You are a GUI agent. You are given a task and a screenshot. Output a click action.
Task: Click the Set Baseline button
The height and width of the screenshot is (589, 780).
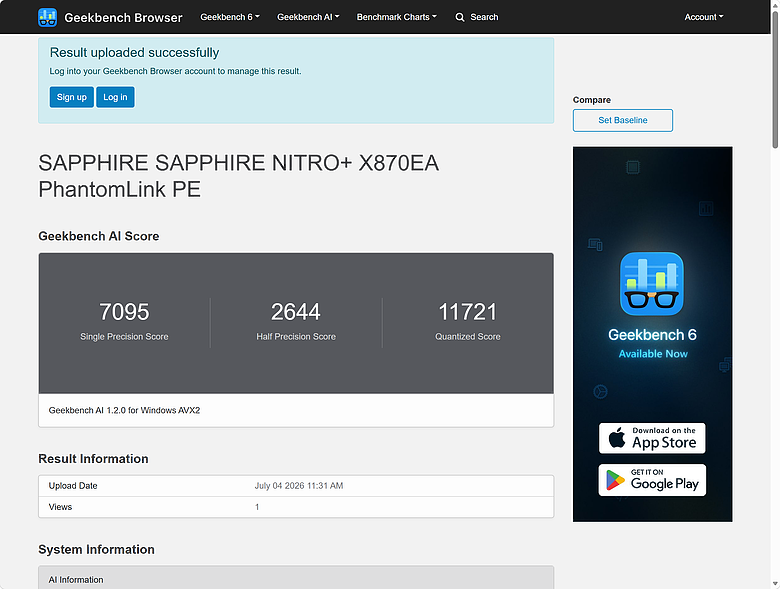coord(623,120)
